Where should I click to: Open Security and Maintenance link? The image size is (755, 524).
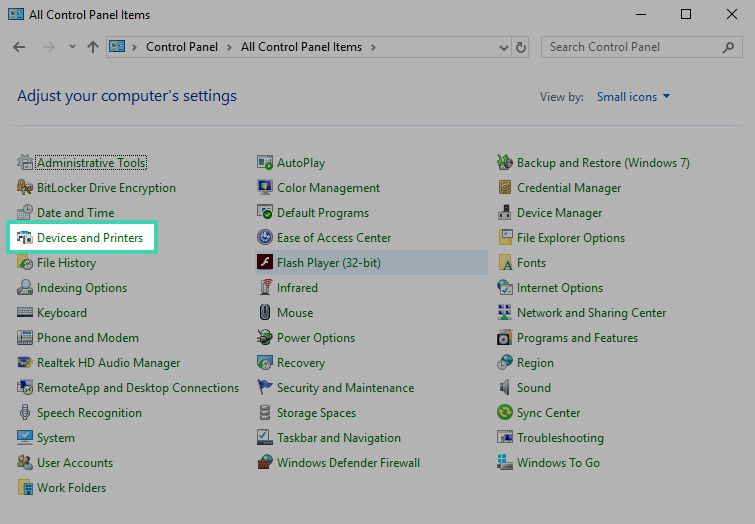point(345,388)
